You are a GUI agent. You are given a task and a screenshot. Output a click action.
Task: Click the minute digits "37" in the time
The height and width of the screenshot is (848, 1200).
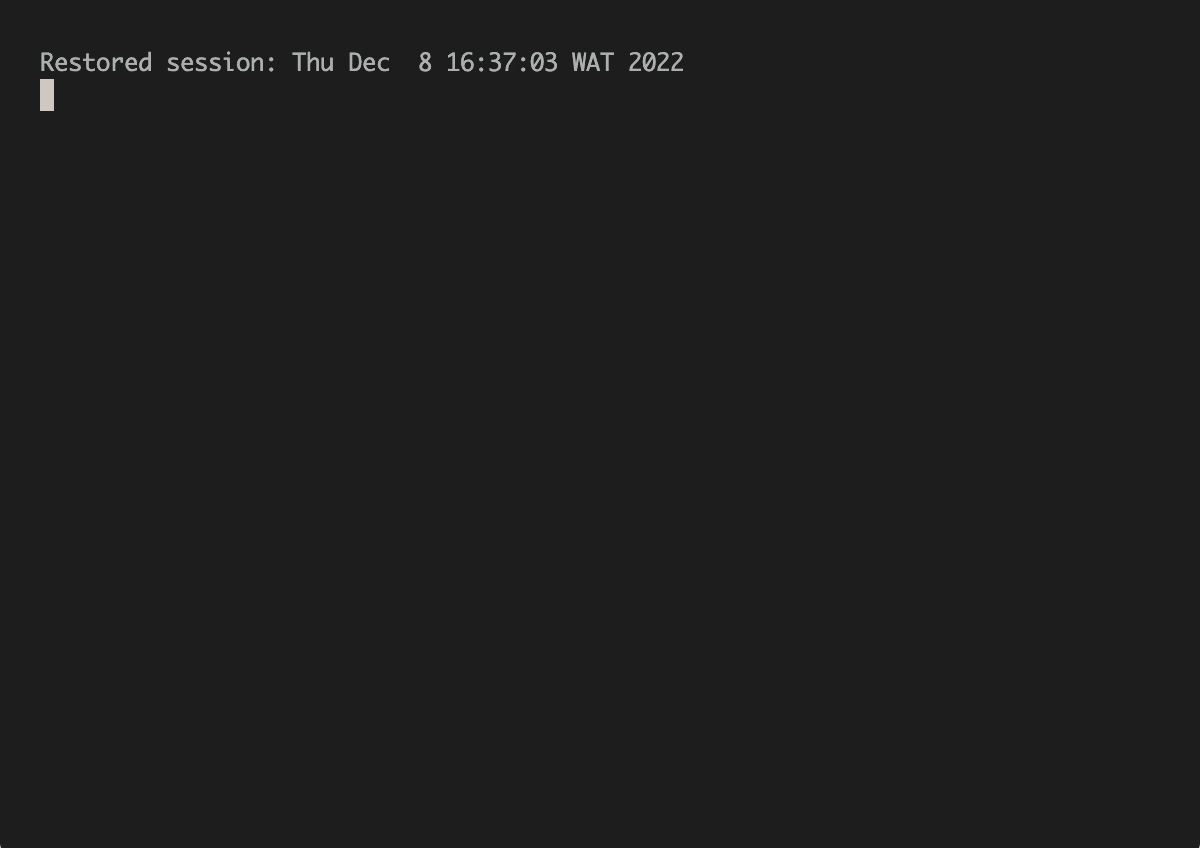502,62
